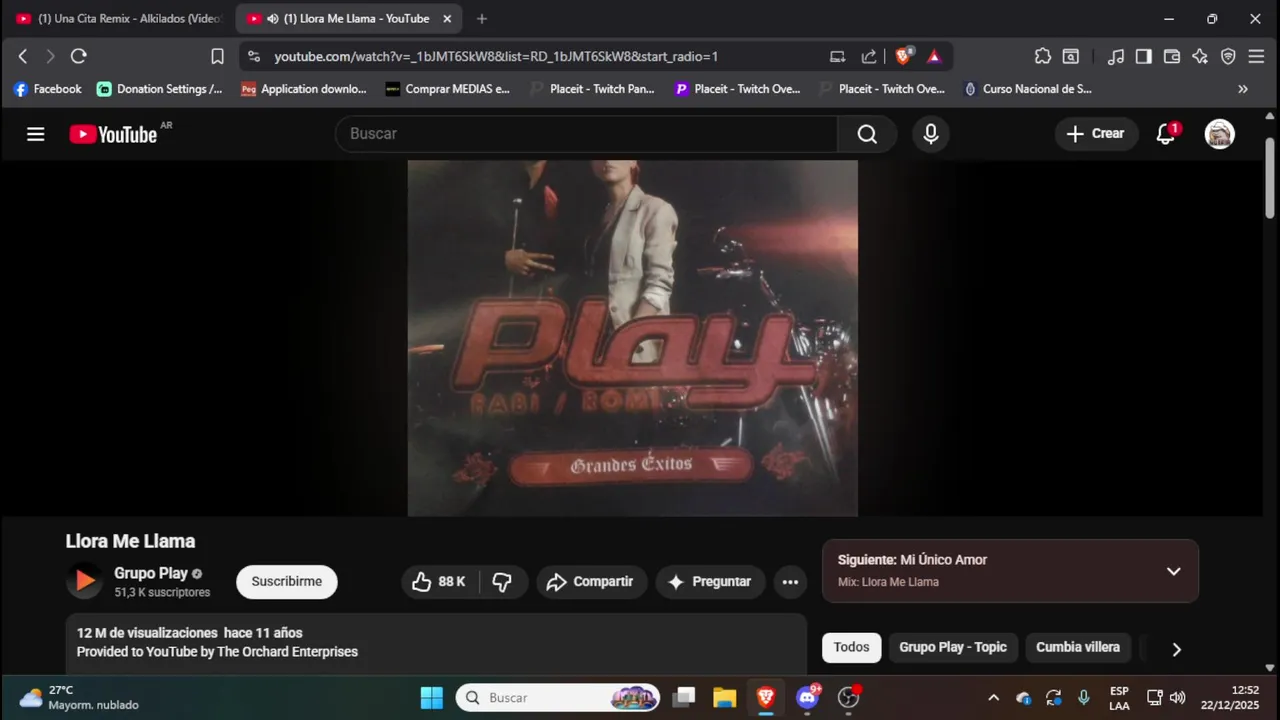Go to the YouTube home logo
Screen dimensions: 1280x720
pos(113,134)
